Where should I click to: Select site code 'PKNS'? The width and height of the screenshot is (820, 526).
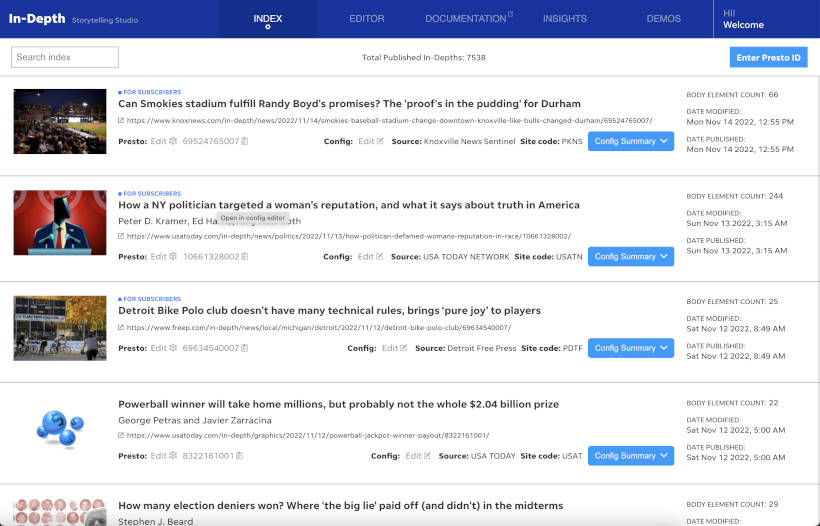tap(572, 141)
